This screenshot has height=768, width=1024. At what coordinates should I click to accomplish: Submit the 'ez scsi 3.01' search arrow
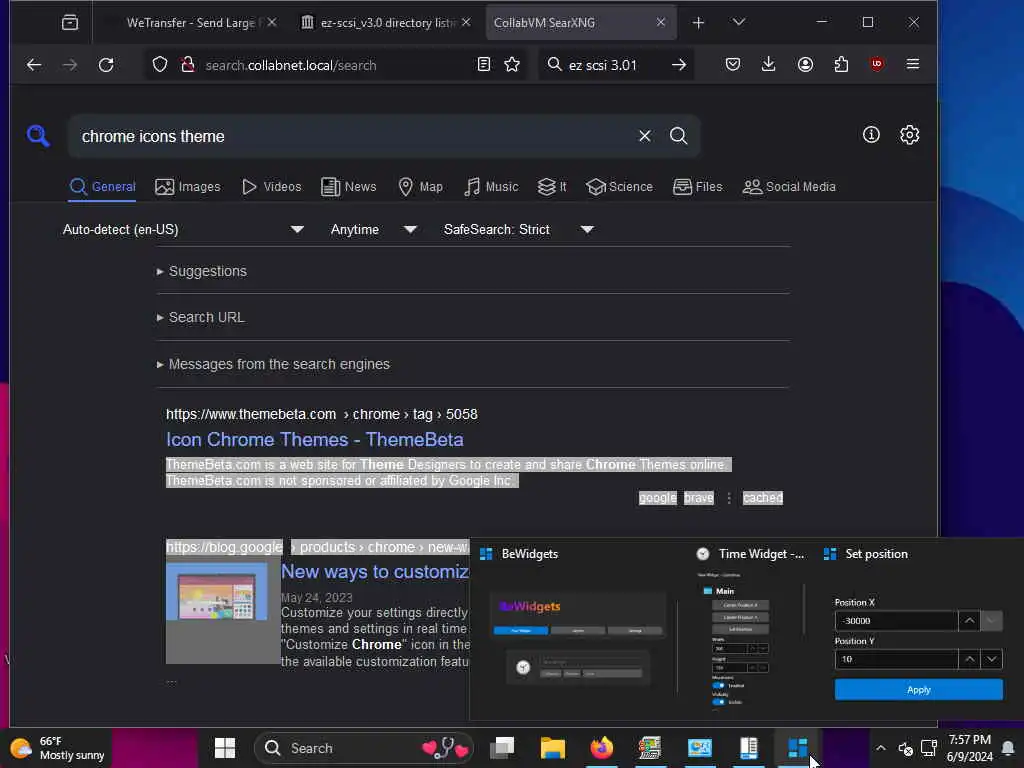(x=679, y=65)
